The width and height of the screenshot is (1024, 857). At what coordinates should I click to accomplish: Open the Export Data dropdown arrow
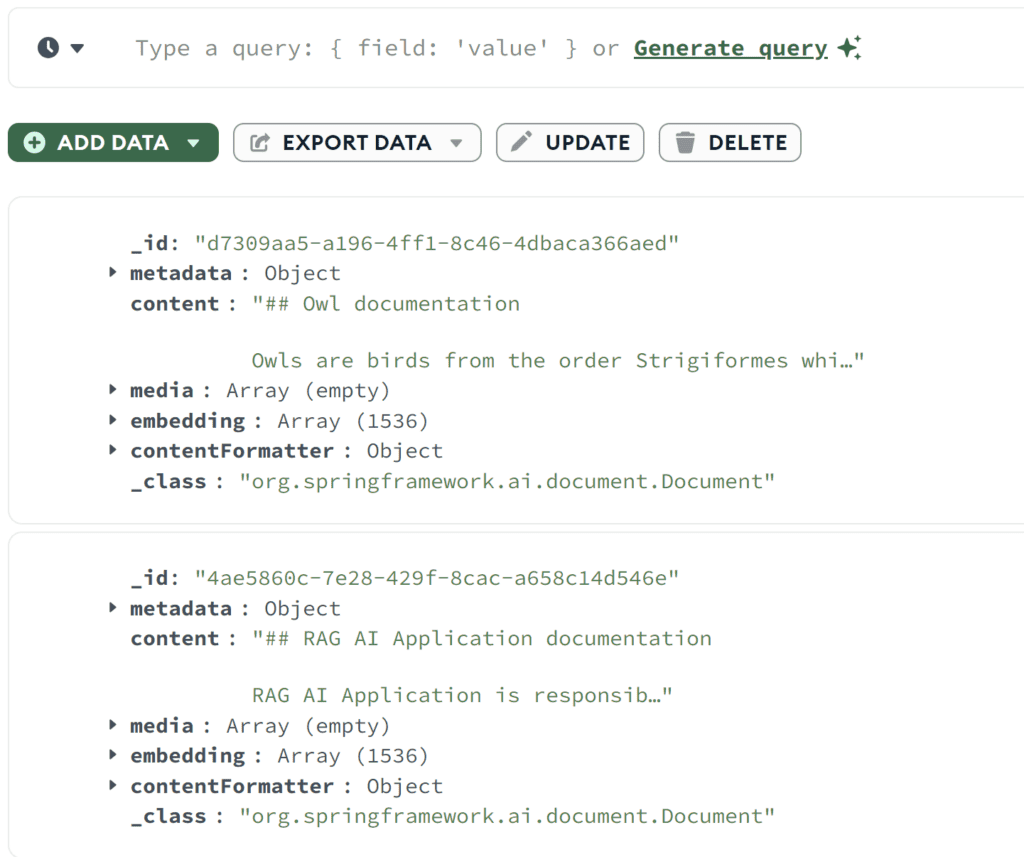(x=456, y=143)
